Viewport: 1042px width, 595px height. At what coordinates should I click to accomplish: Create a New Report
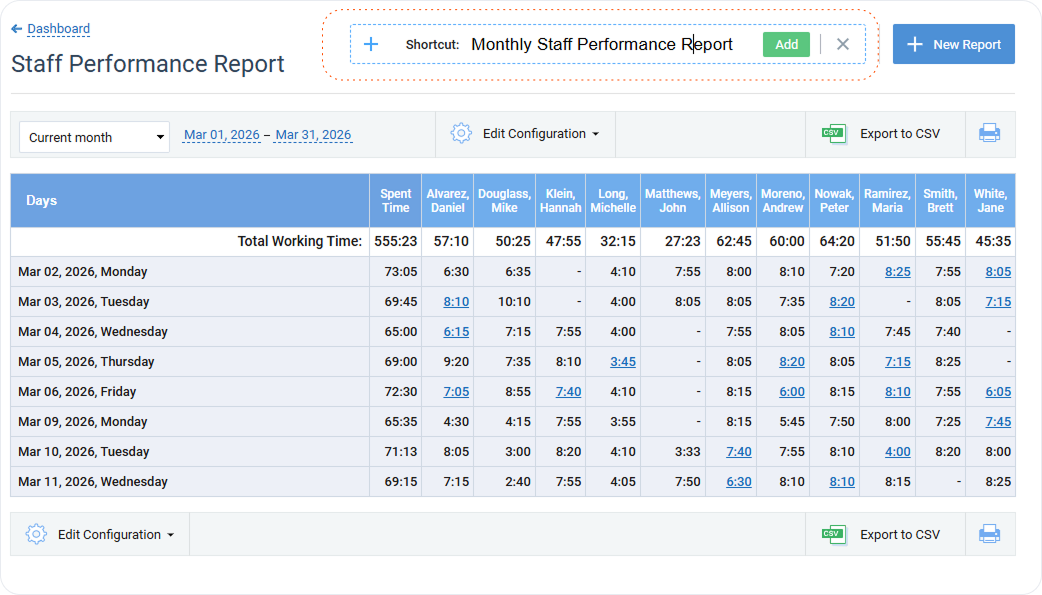[x=953, y=44]
